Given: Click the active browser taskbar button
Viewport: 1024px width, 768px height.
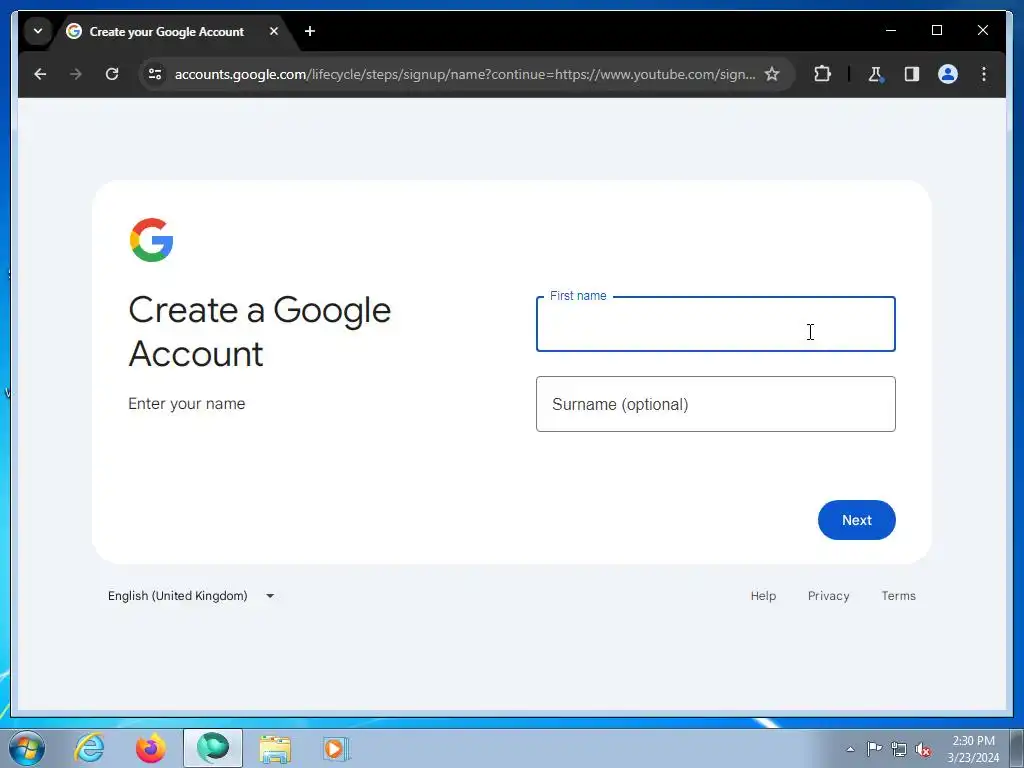Looking at the screenshot, I should pos(213,748).
